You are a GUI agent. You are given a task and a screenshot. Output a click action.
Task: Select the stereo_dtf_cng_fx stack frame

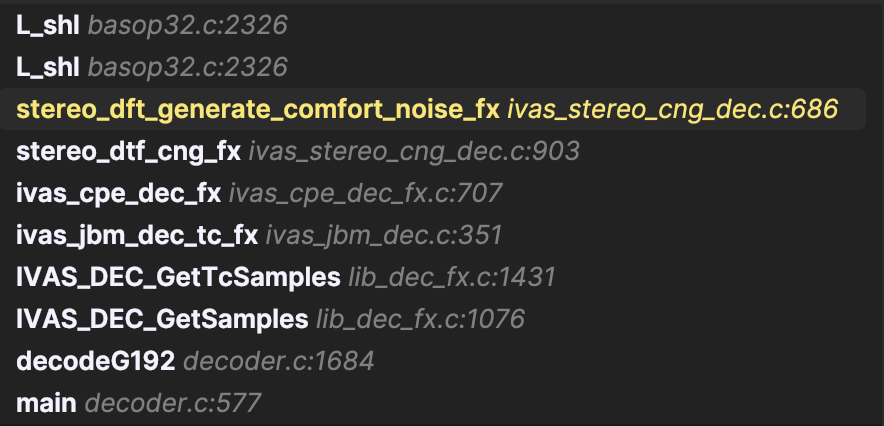click(x=128, y=152)
